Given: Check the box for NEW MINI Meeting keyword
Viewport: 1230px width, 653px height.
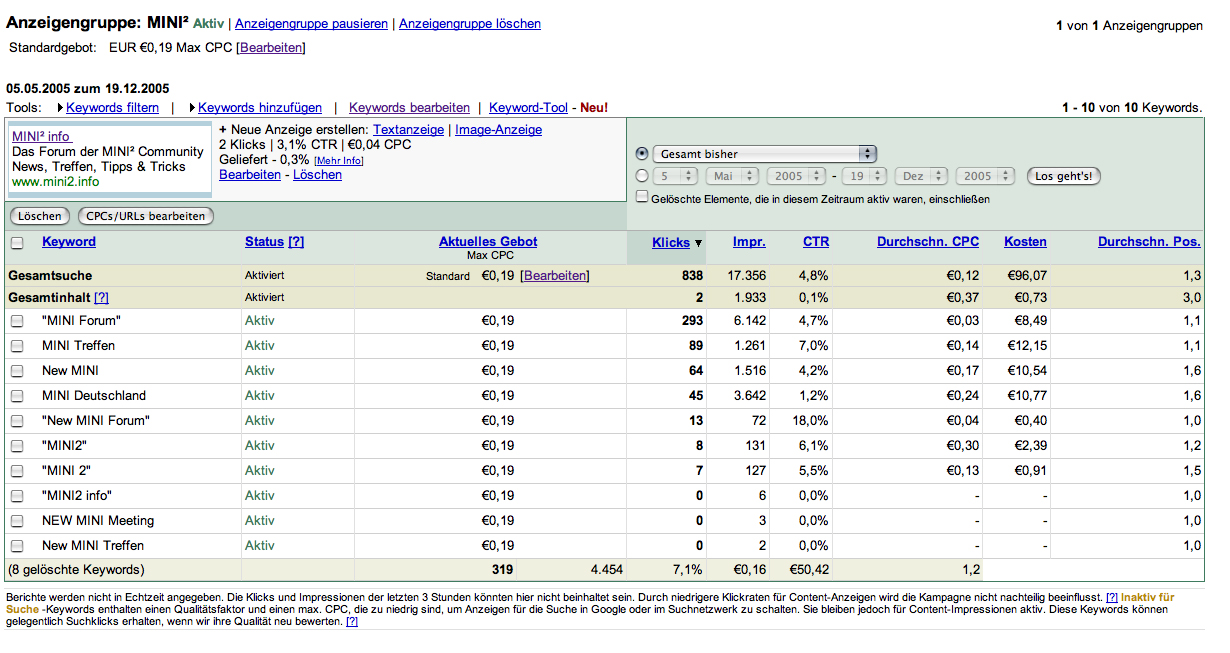Looking at the screenshot, I should pos(17,521).
